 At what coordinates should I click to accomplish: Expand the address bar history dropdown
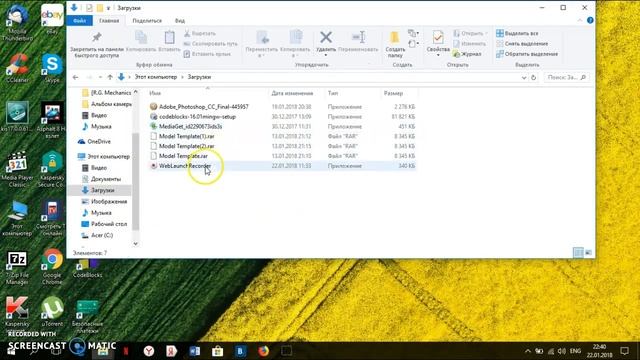click(524, 78)
